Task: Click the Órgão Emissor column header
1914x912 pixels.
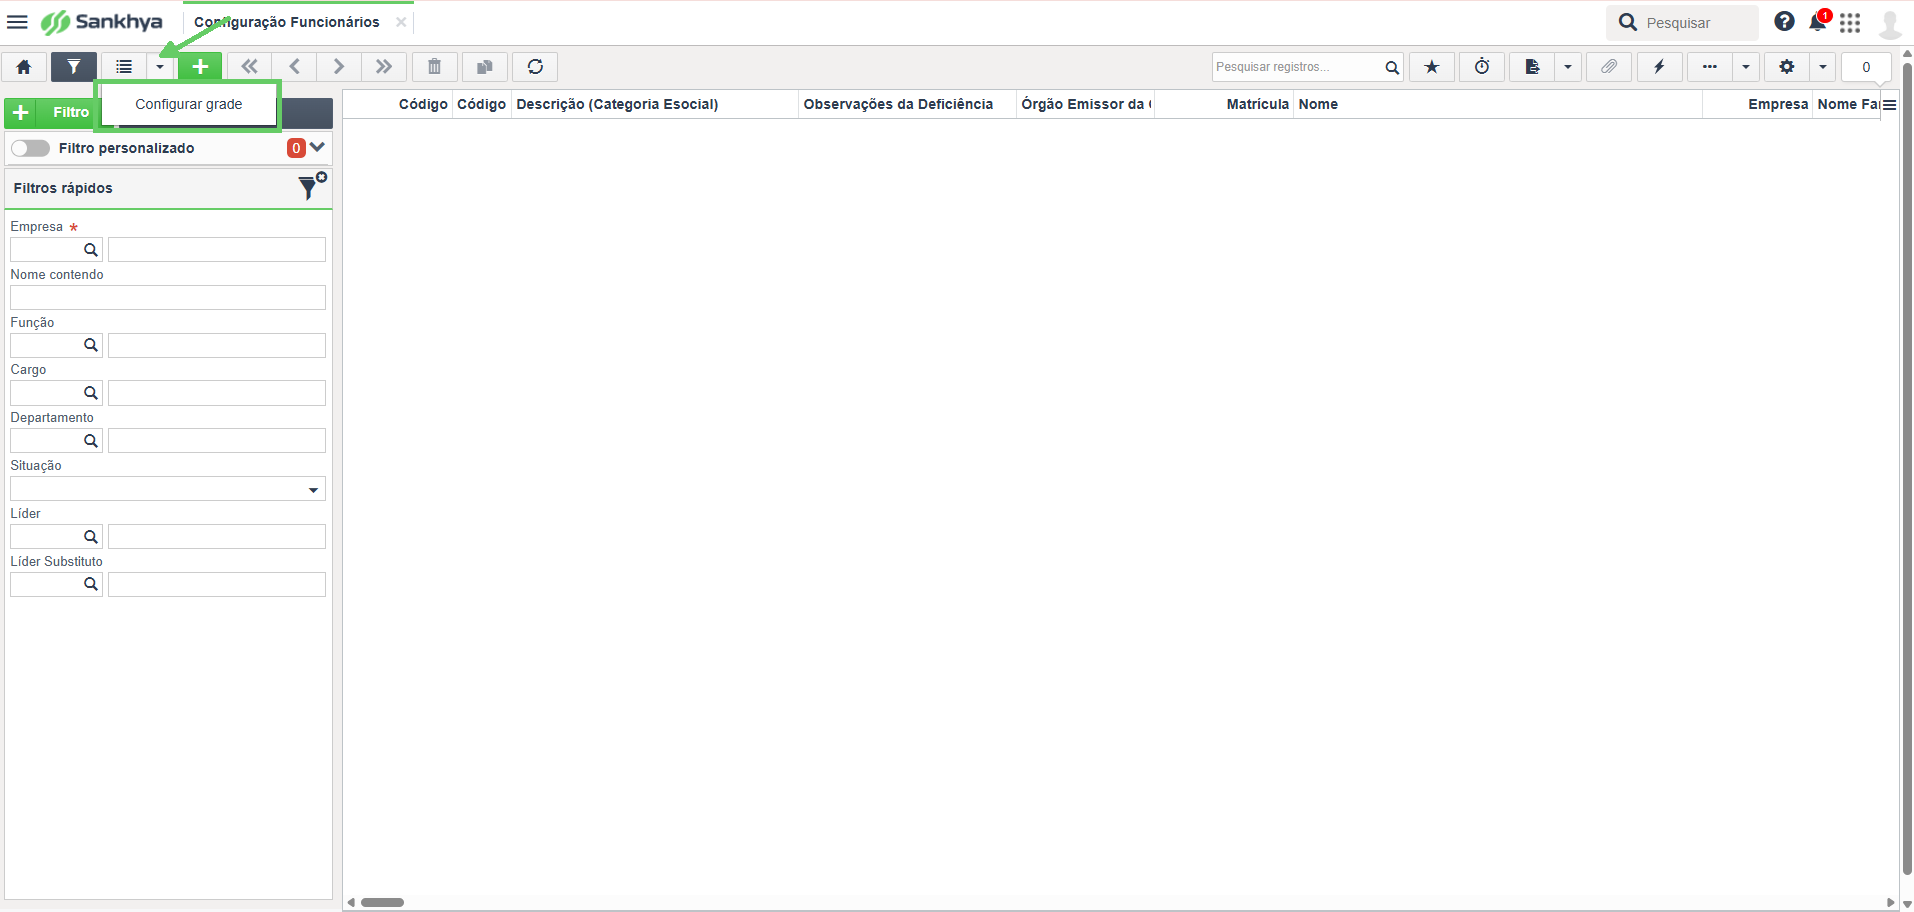Action: [1085, 104]
